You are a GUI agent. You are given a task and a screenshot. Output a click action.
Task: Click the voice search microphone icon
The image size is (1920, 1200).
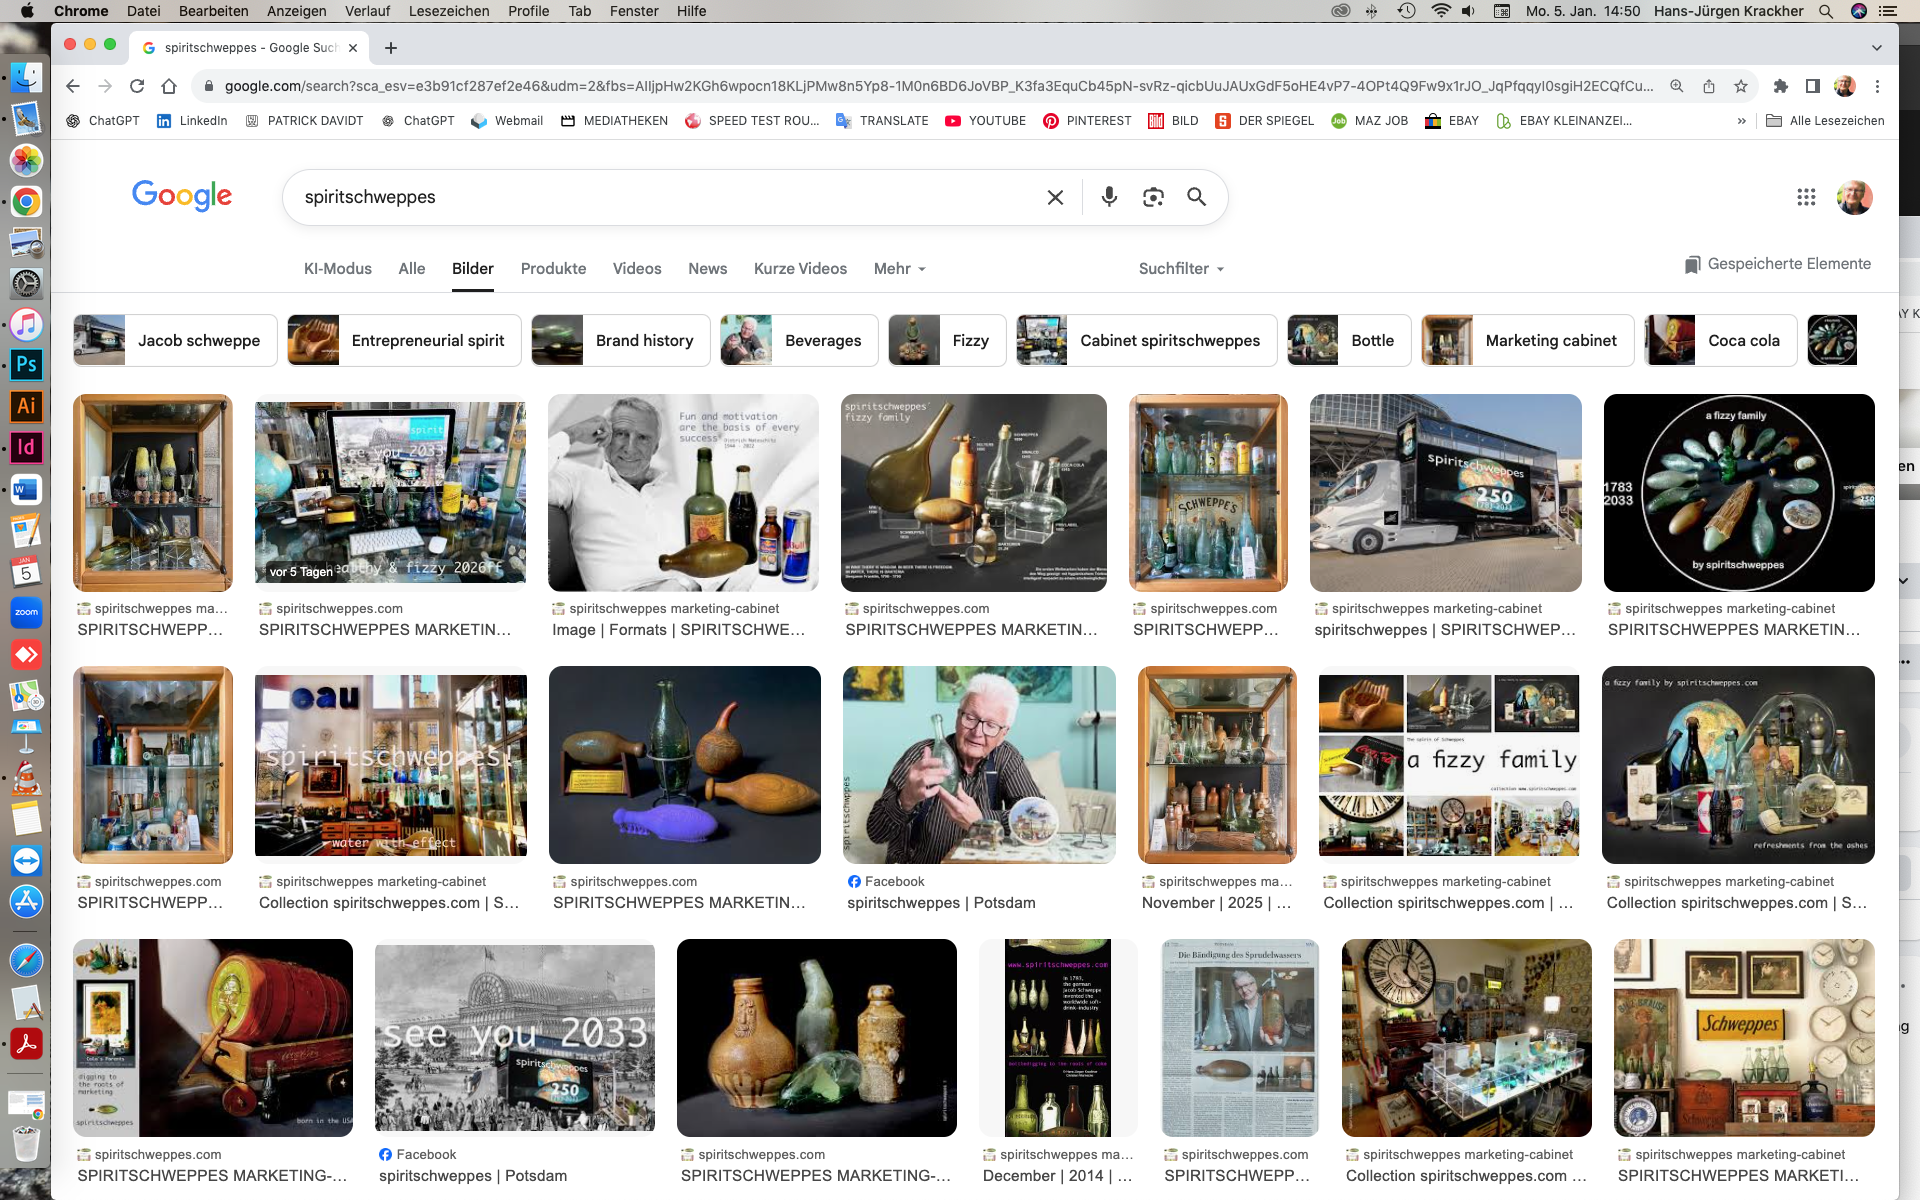1109,197
